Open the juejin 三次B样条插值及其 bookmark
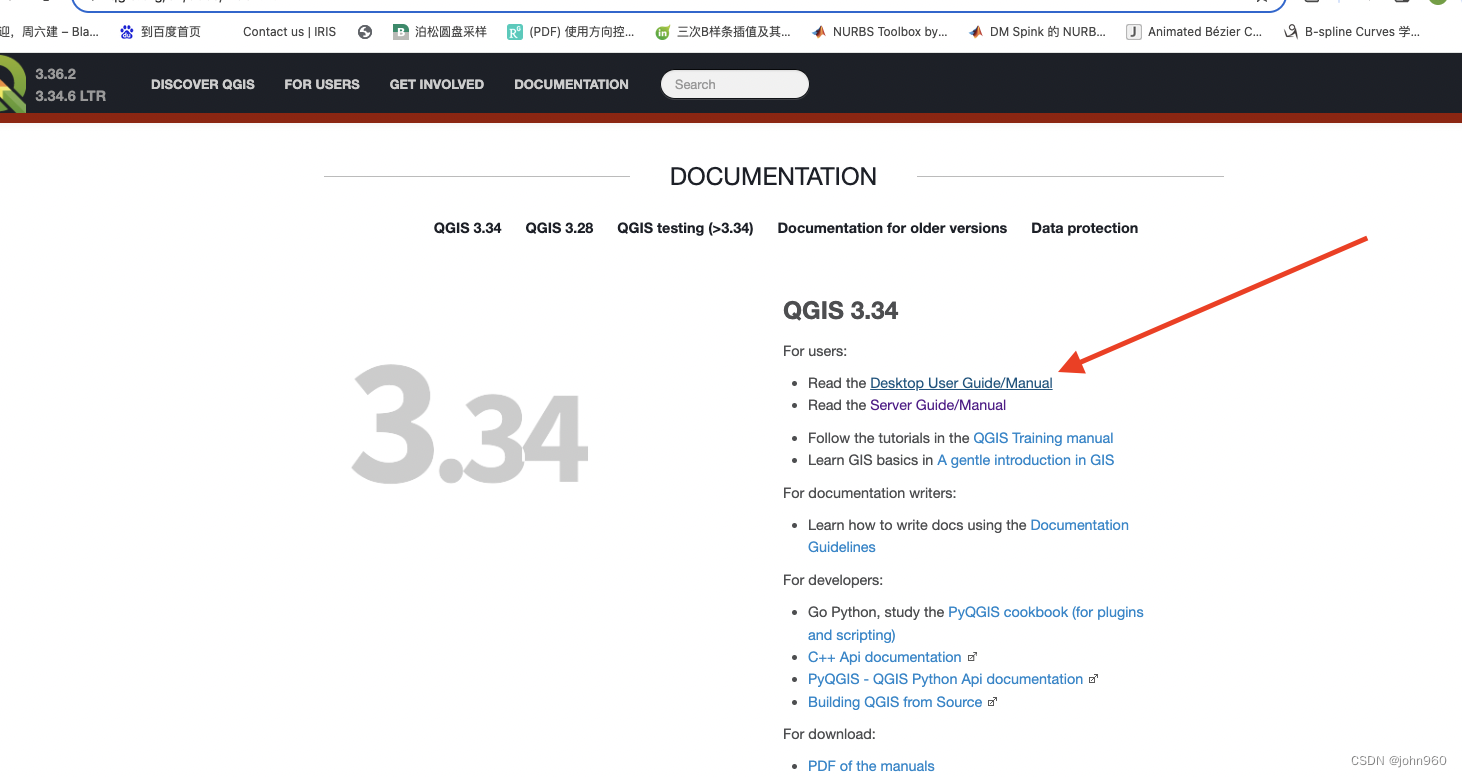Viewport: 1462px width, 777px height. pyautogui.click(x=722, y=31)
